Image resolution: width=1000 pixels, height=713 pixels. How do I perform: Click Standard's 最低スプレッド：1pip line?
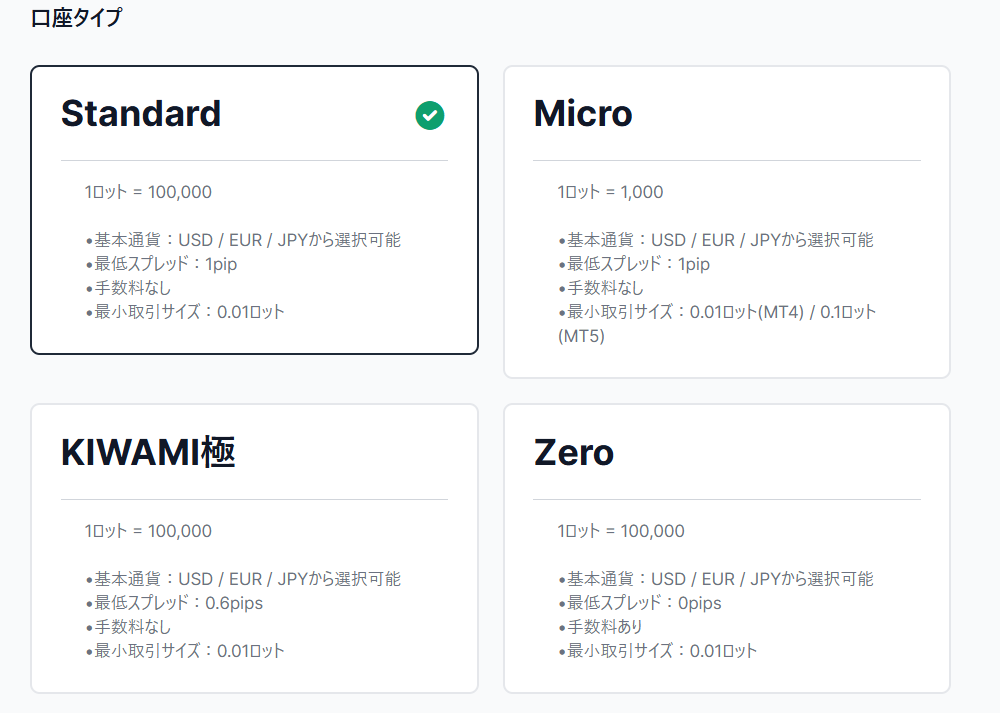click(161, 264)
